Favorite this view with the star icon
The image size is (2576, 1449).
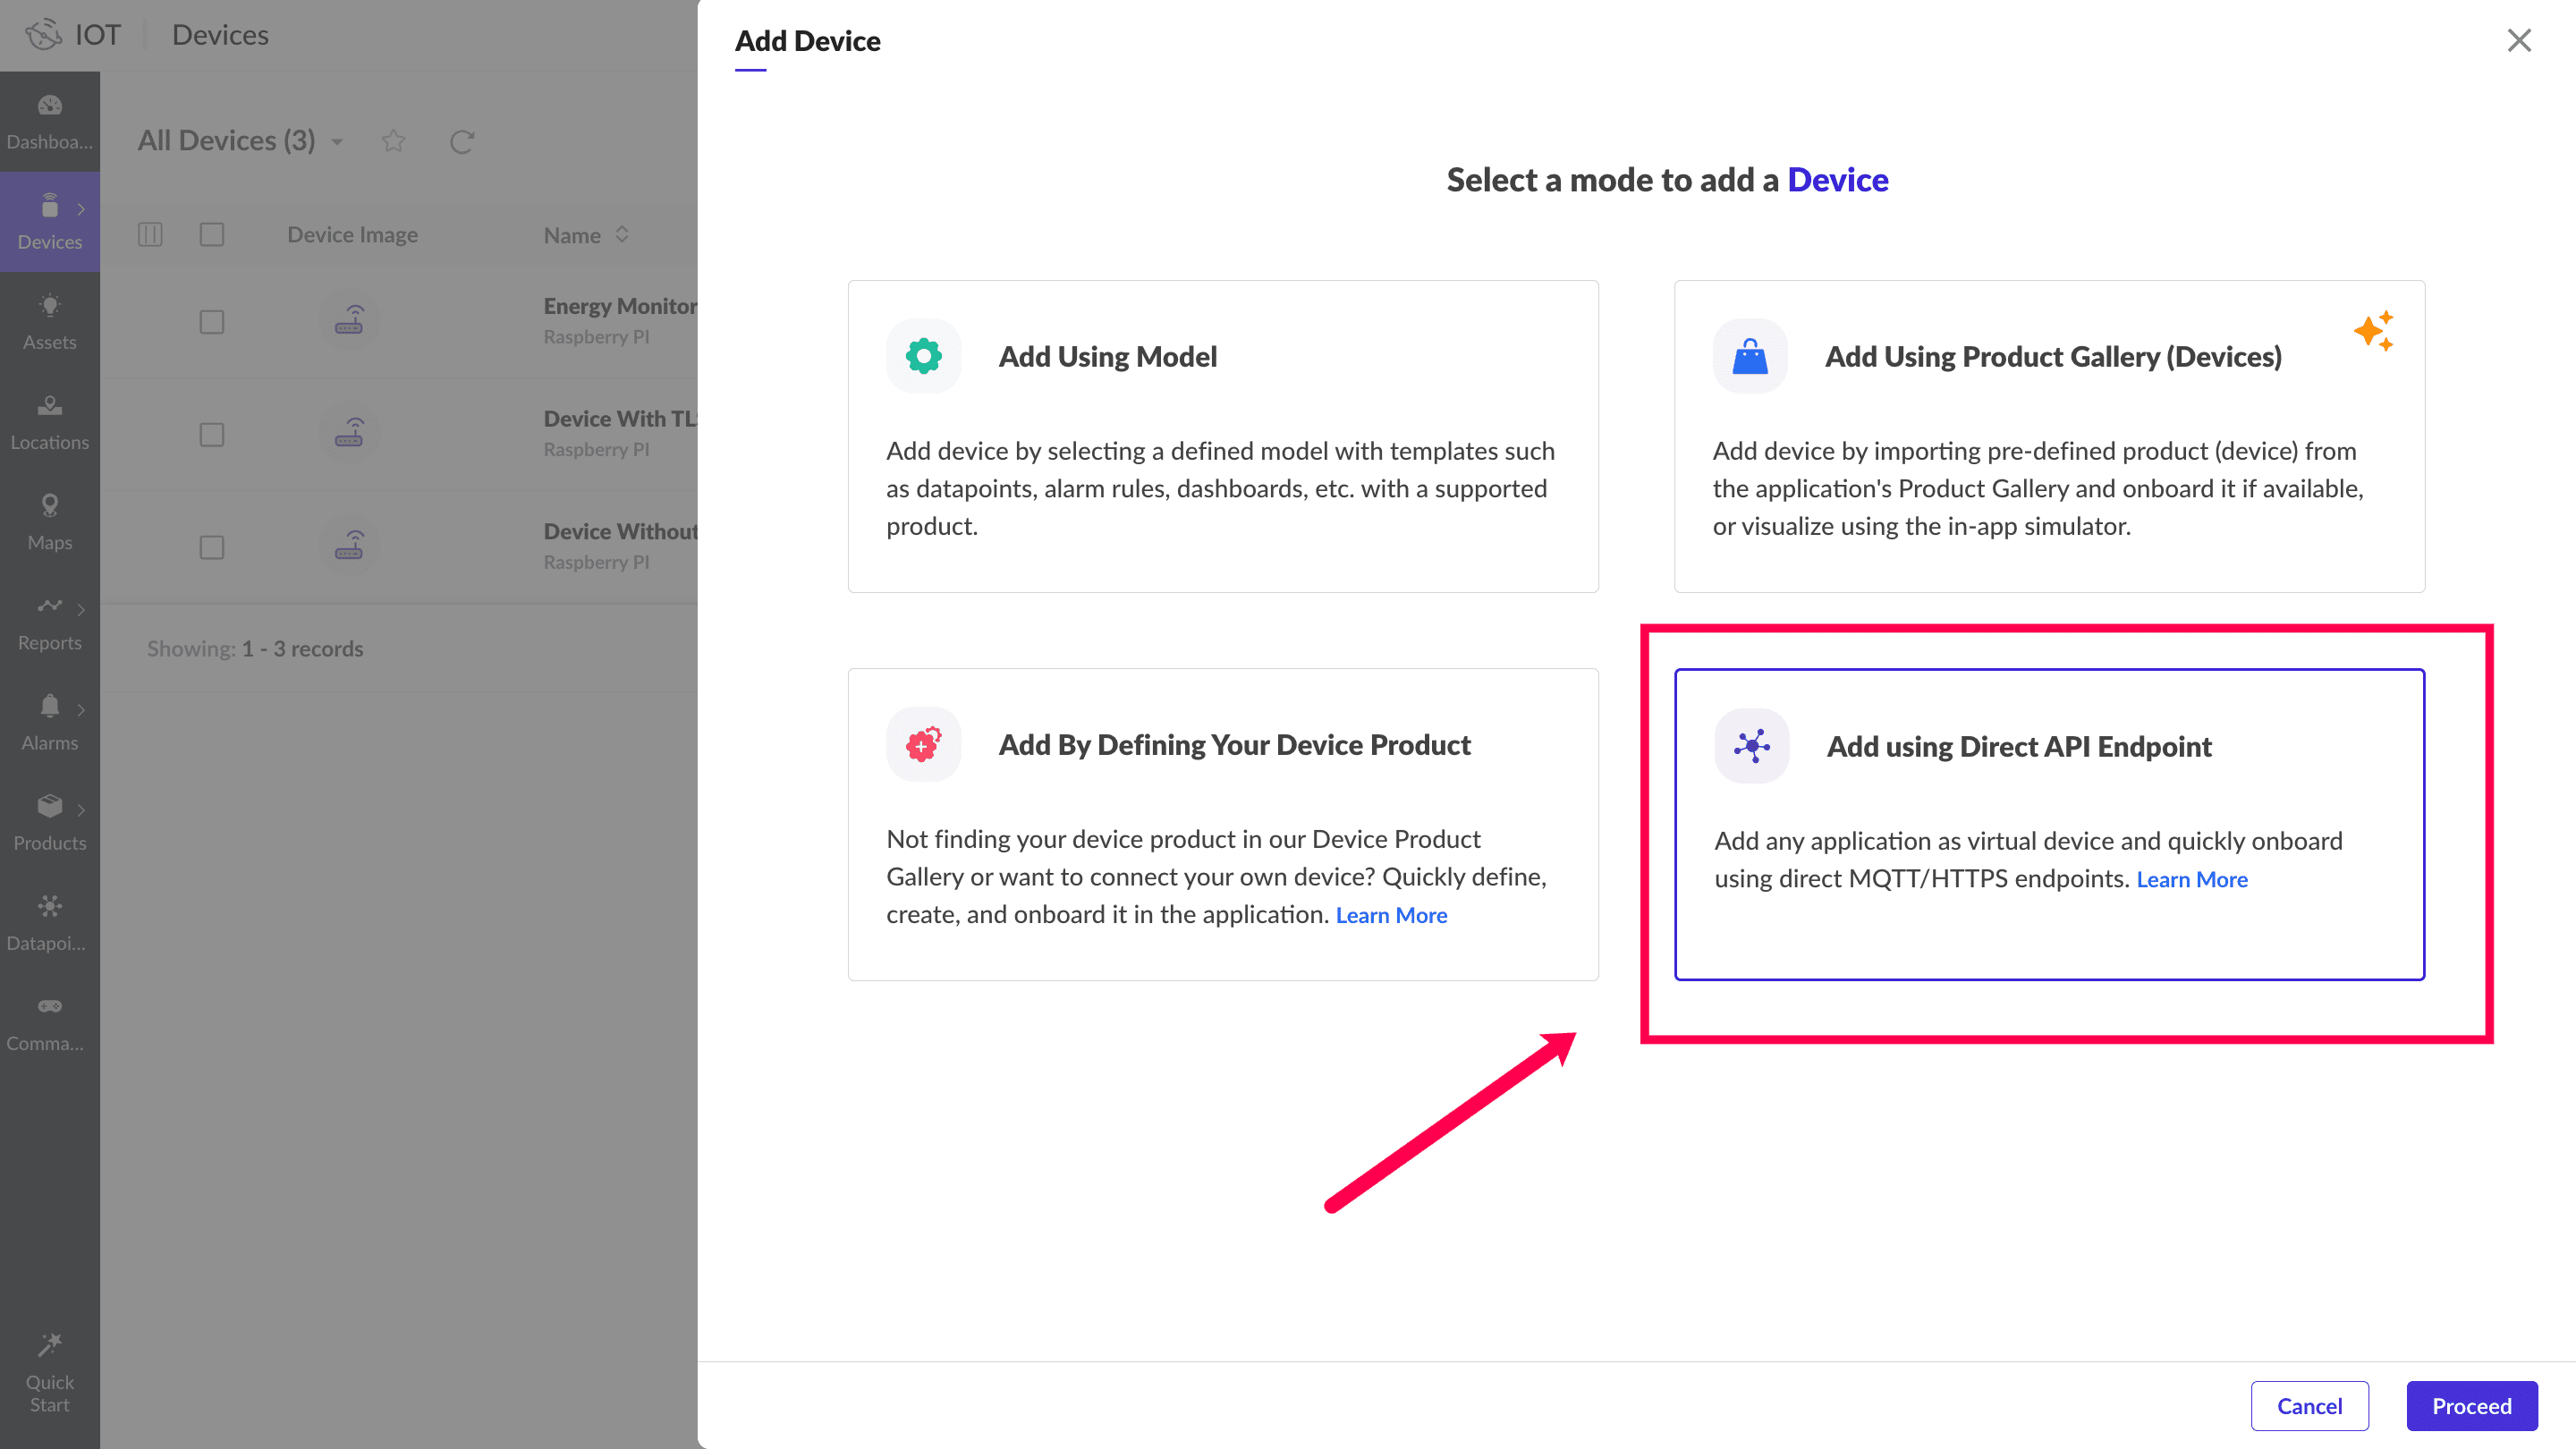click(x=393, y=141)
